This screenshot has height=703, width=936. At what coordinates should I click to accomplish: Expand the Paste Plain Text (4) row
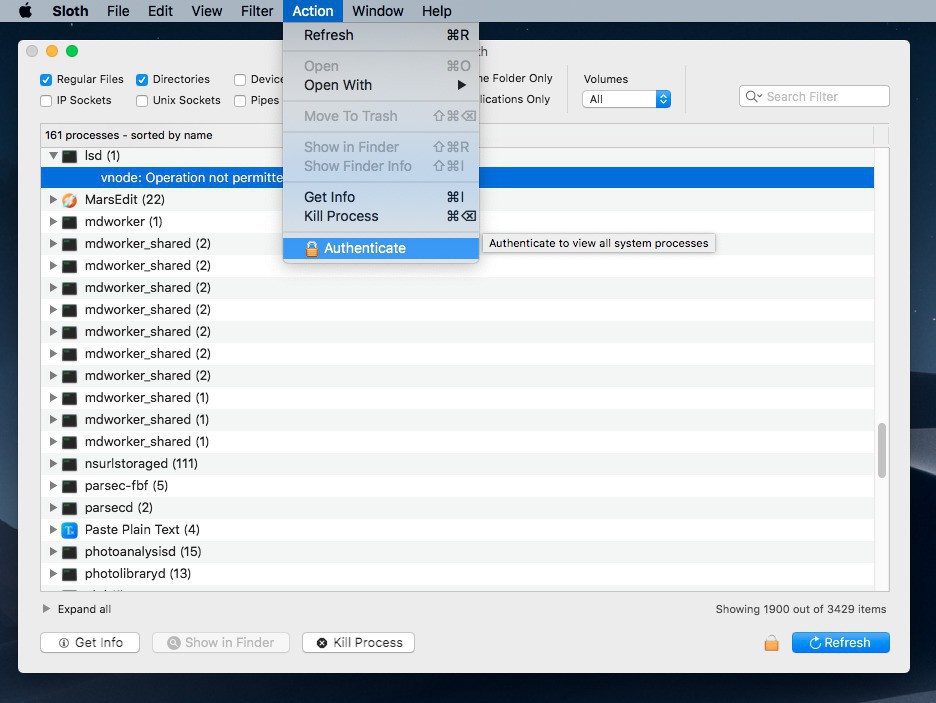click(53, 529)
